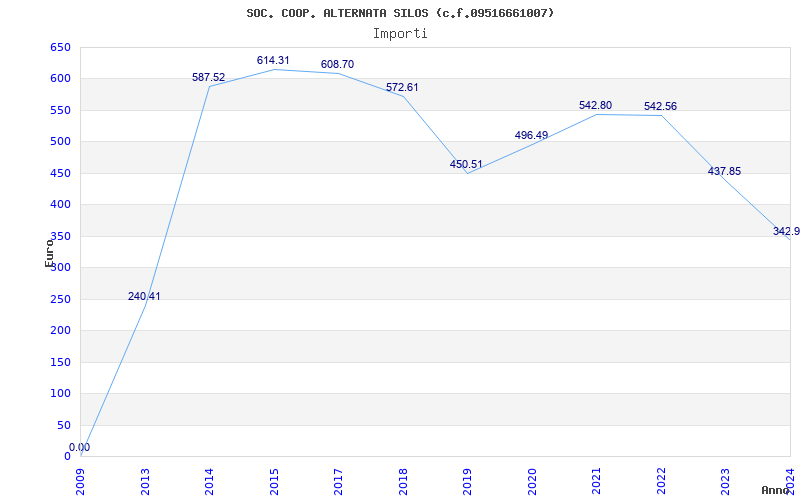Click the 650 y-axis tick label
The image size is (800, 500).
tap(60, 47)
